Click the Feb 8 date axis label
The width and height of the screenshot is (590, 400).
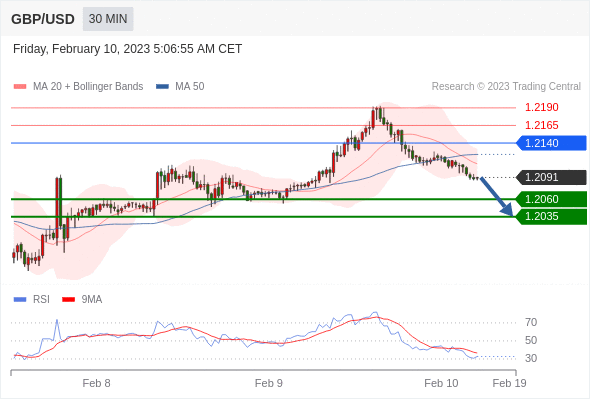[96, 383]
